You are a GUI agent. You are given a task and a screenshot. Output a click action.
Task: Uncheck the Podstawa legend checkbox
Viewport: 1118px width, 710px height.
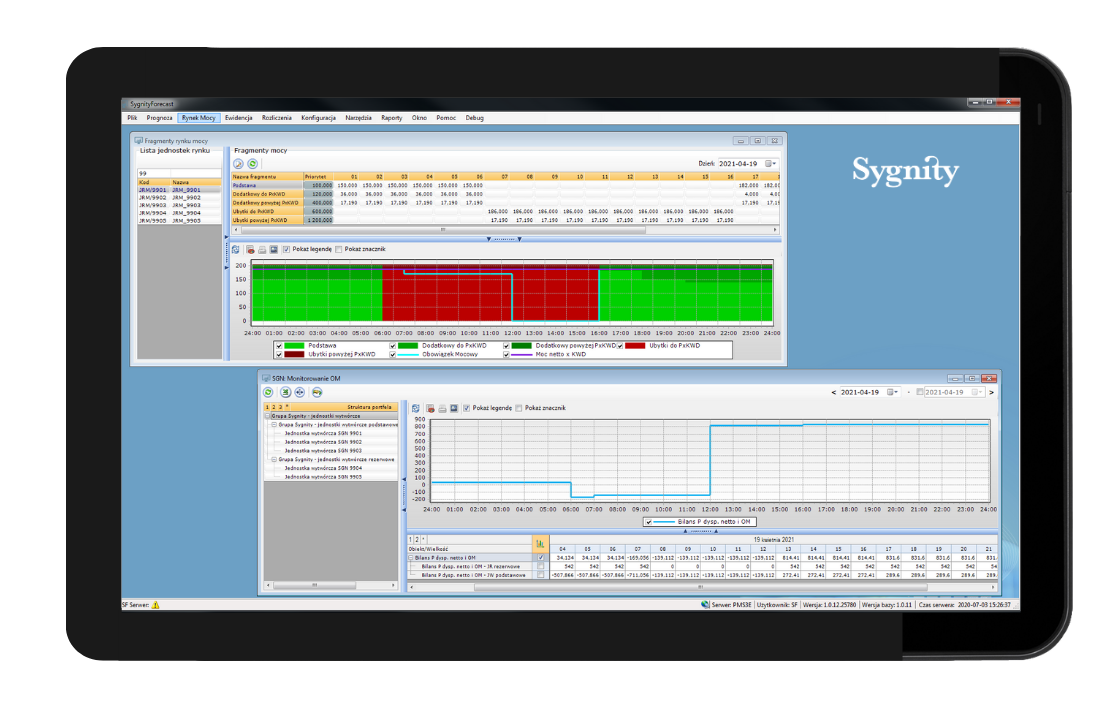coord(279,346)
